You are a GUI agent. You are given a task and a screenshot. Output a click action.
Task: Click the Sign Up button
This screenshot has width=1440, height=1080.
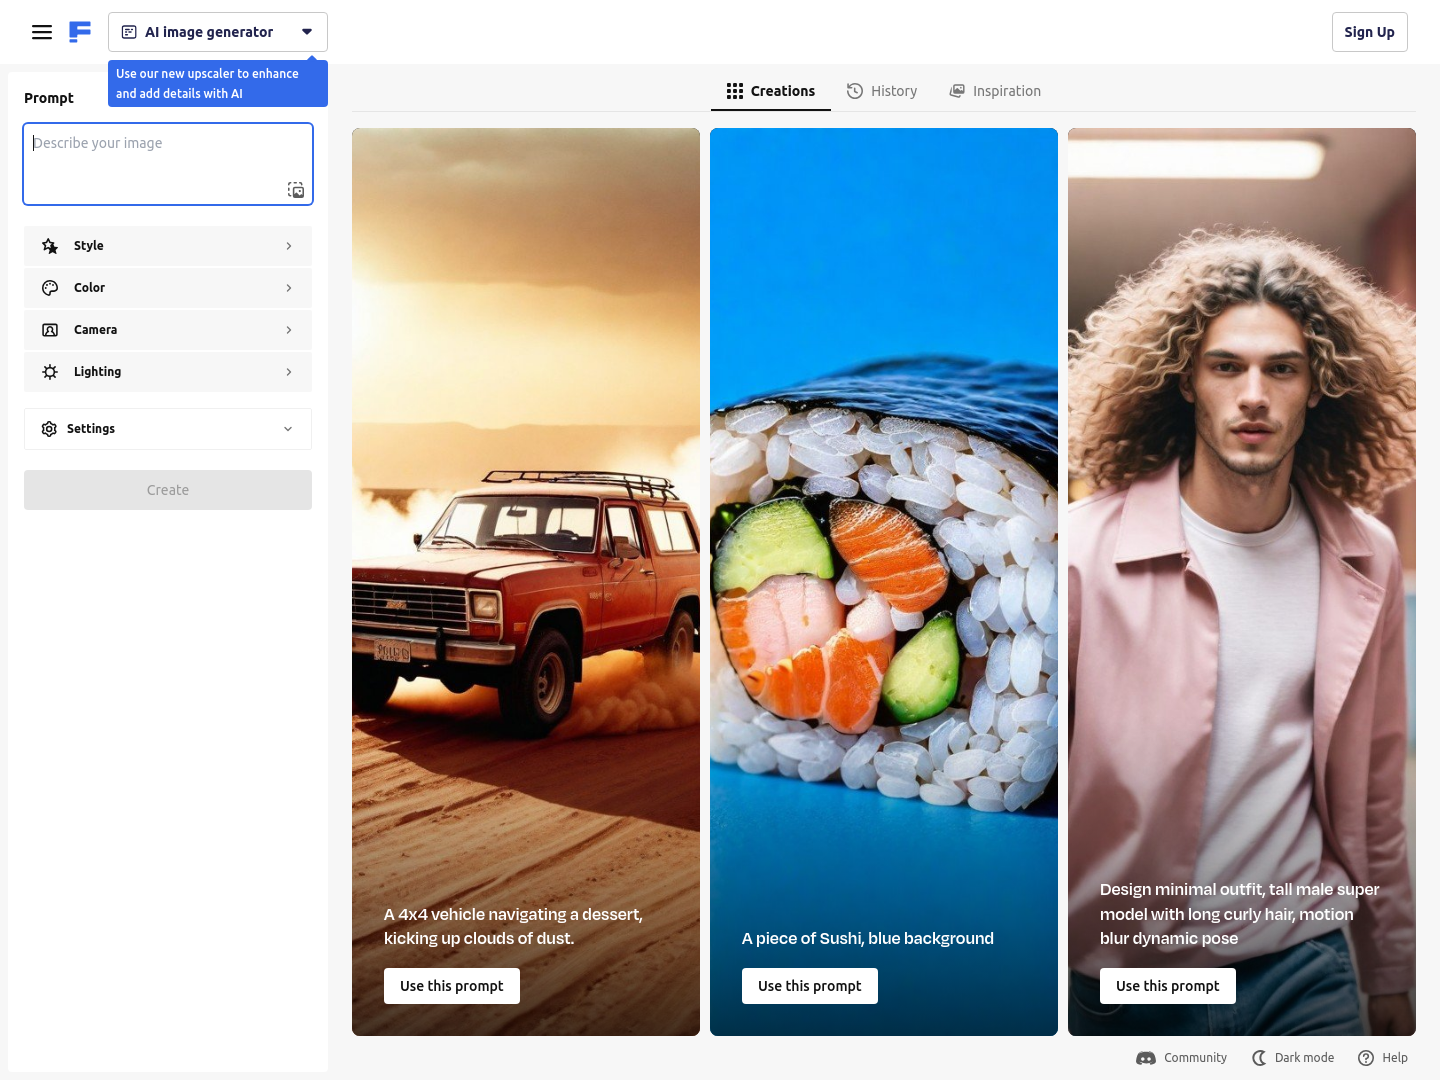point(1369,32)
